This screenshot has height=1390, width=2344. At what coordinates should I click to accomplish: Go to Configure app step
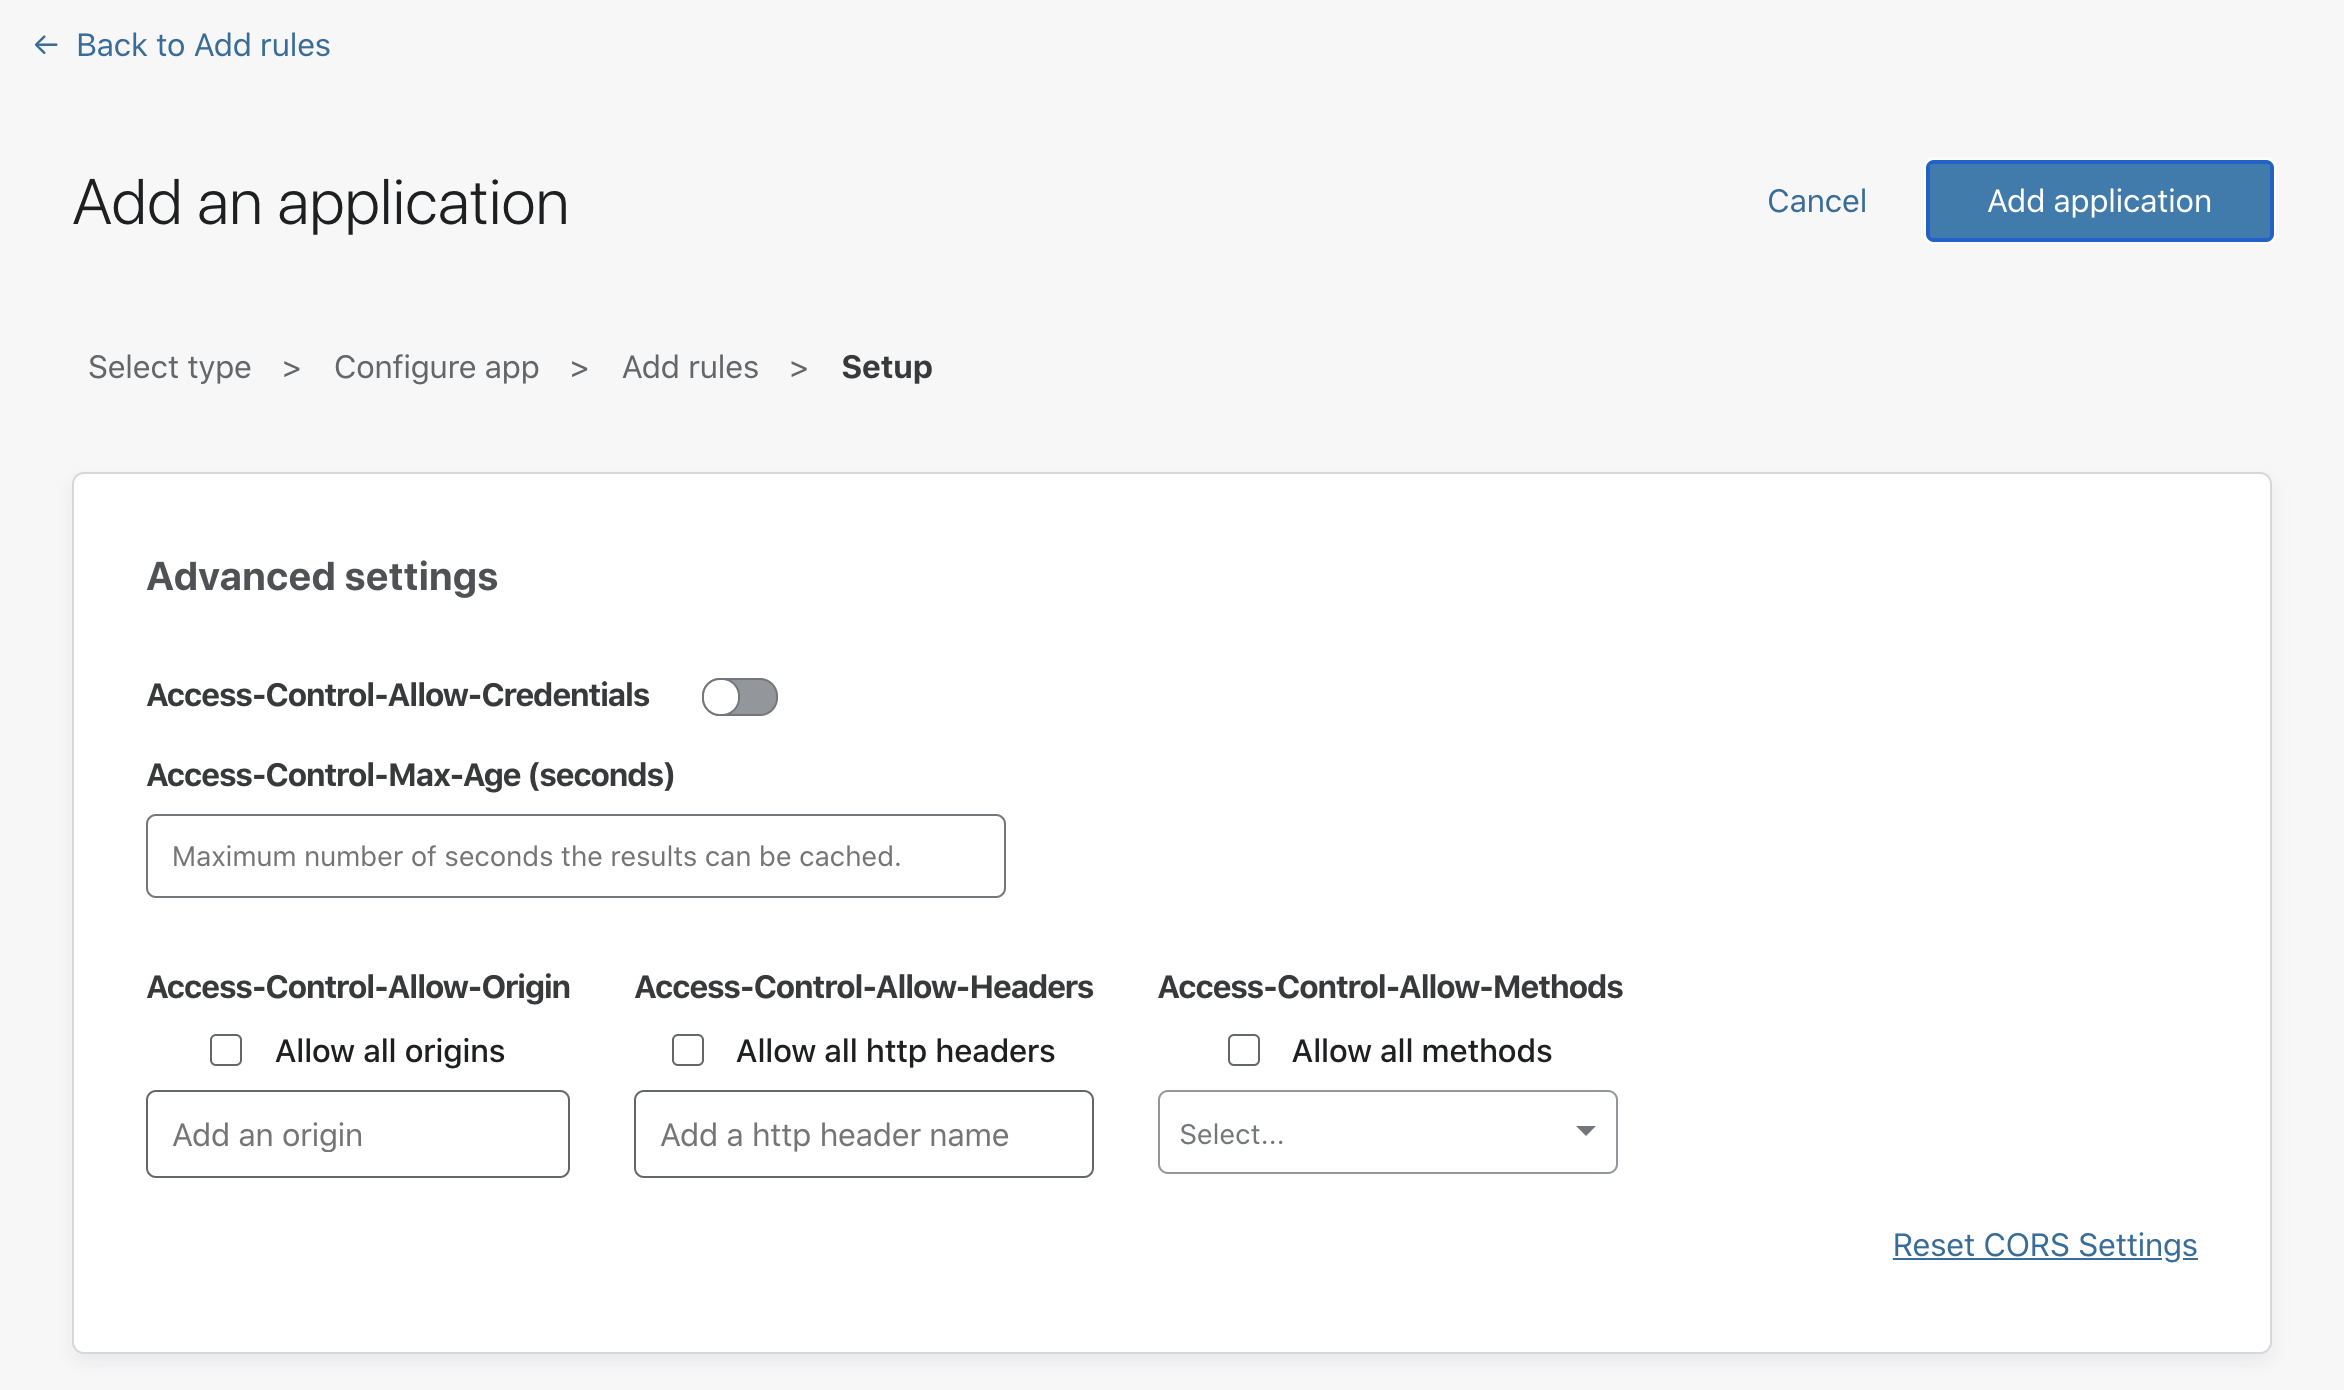click(x=436, y=367)
